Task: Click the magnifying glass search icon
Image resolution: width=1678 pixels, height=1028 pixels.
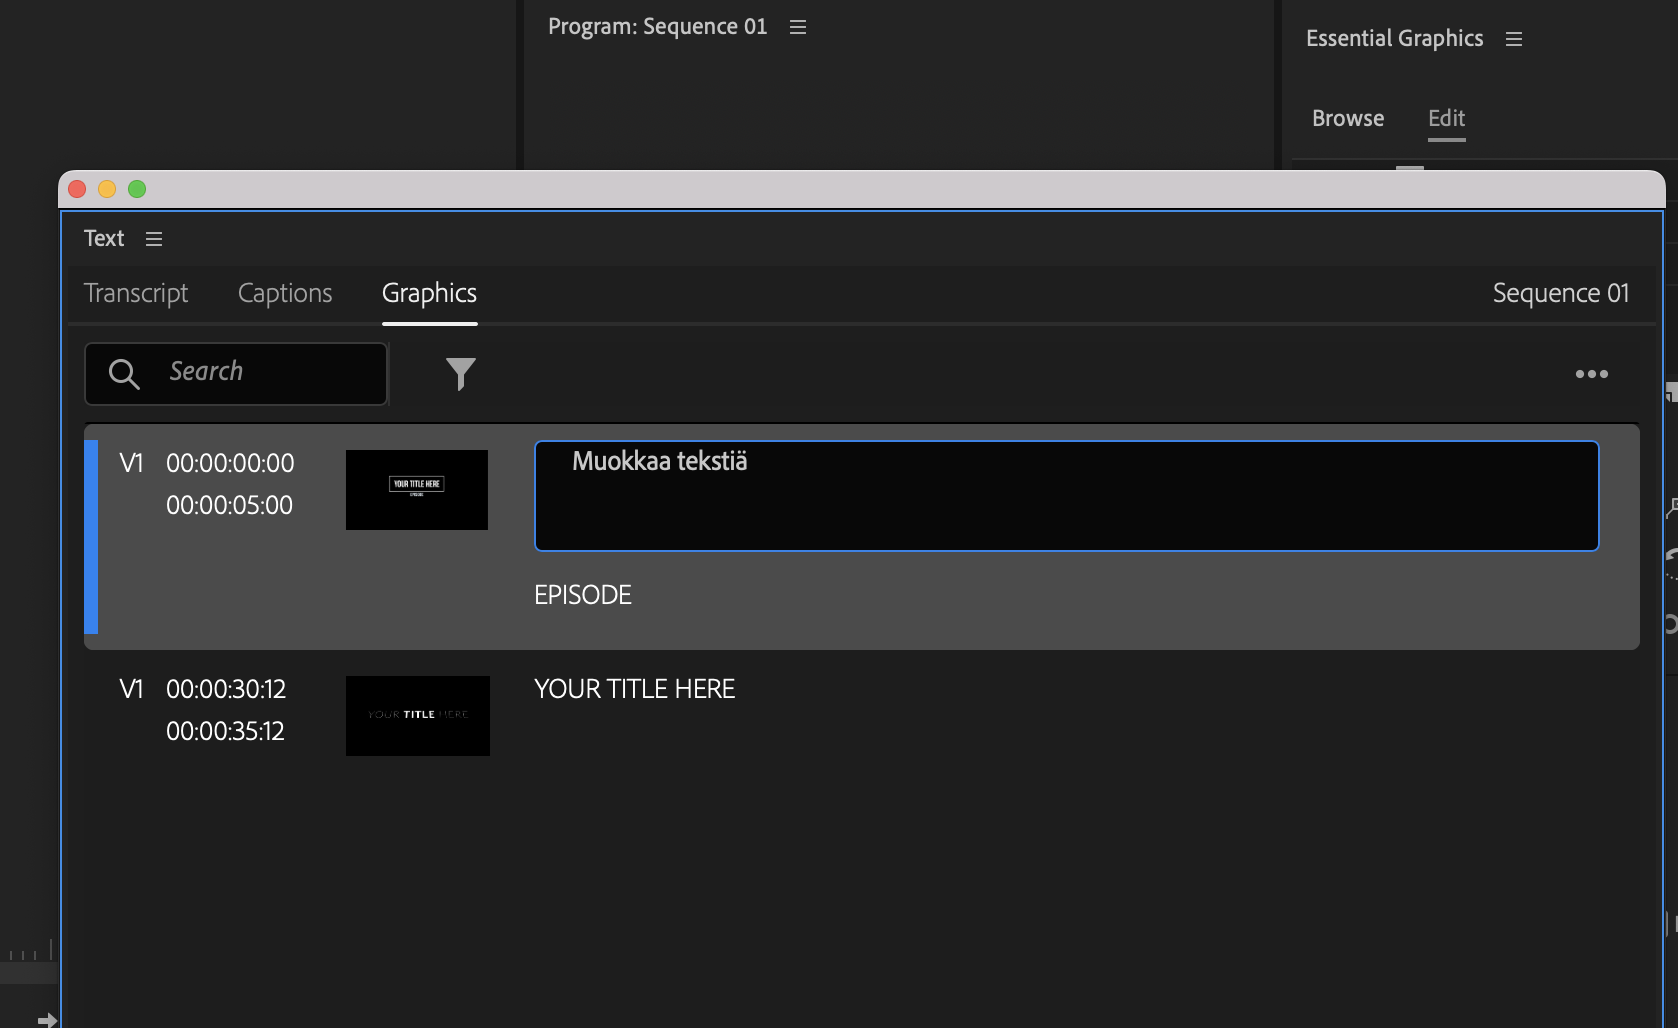Action: coord(124,374)
